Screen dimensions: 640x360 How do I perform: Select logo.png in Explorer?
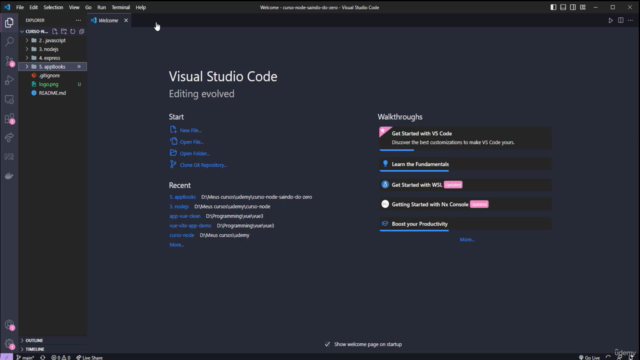pyautogui.click(x=52, y=84)
